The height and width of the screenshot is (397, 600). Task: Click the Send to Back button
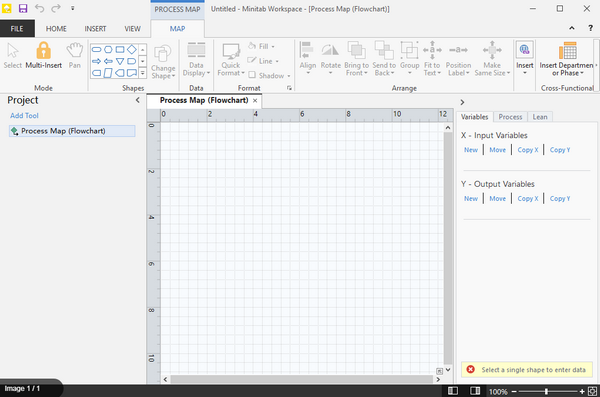coord(384,58)
